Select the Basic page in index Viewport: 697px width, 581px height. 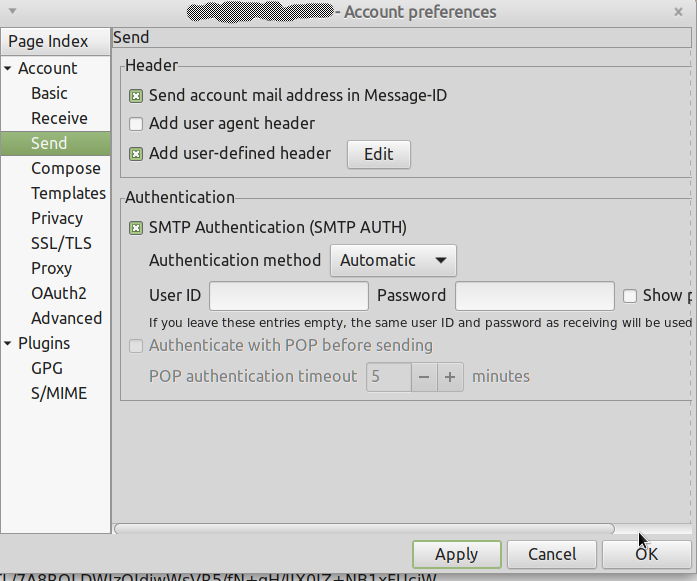pyautogui.click(x=49, y=94)
